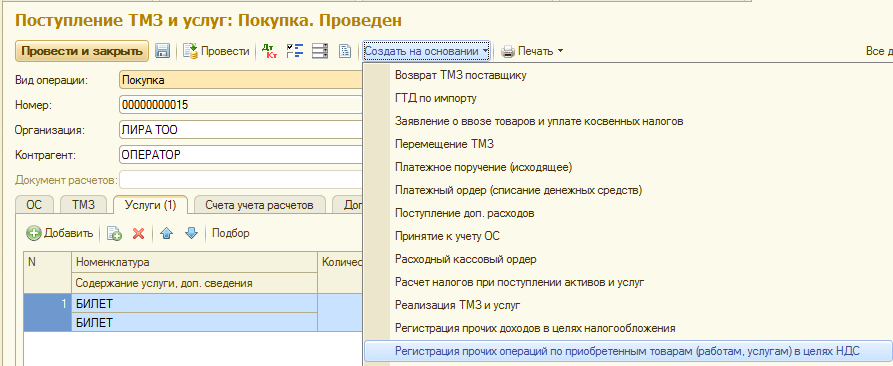893x366 pixels.
Task: Click the Подбор button
Action: (x=231, y=233)
